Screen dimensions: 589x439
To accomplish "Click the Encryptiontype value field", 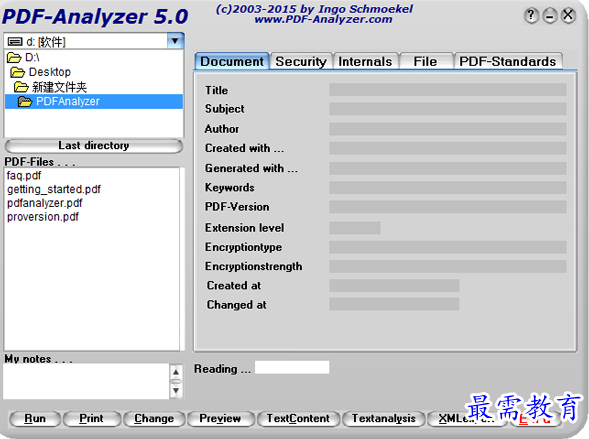I will click(x=448, y=247).
